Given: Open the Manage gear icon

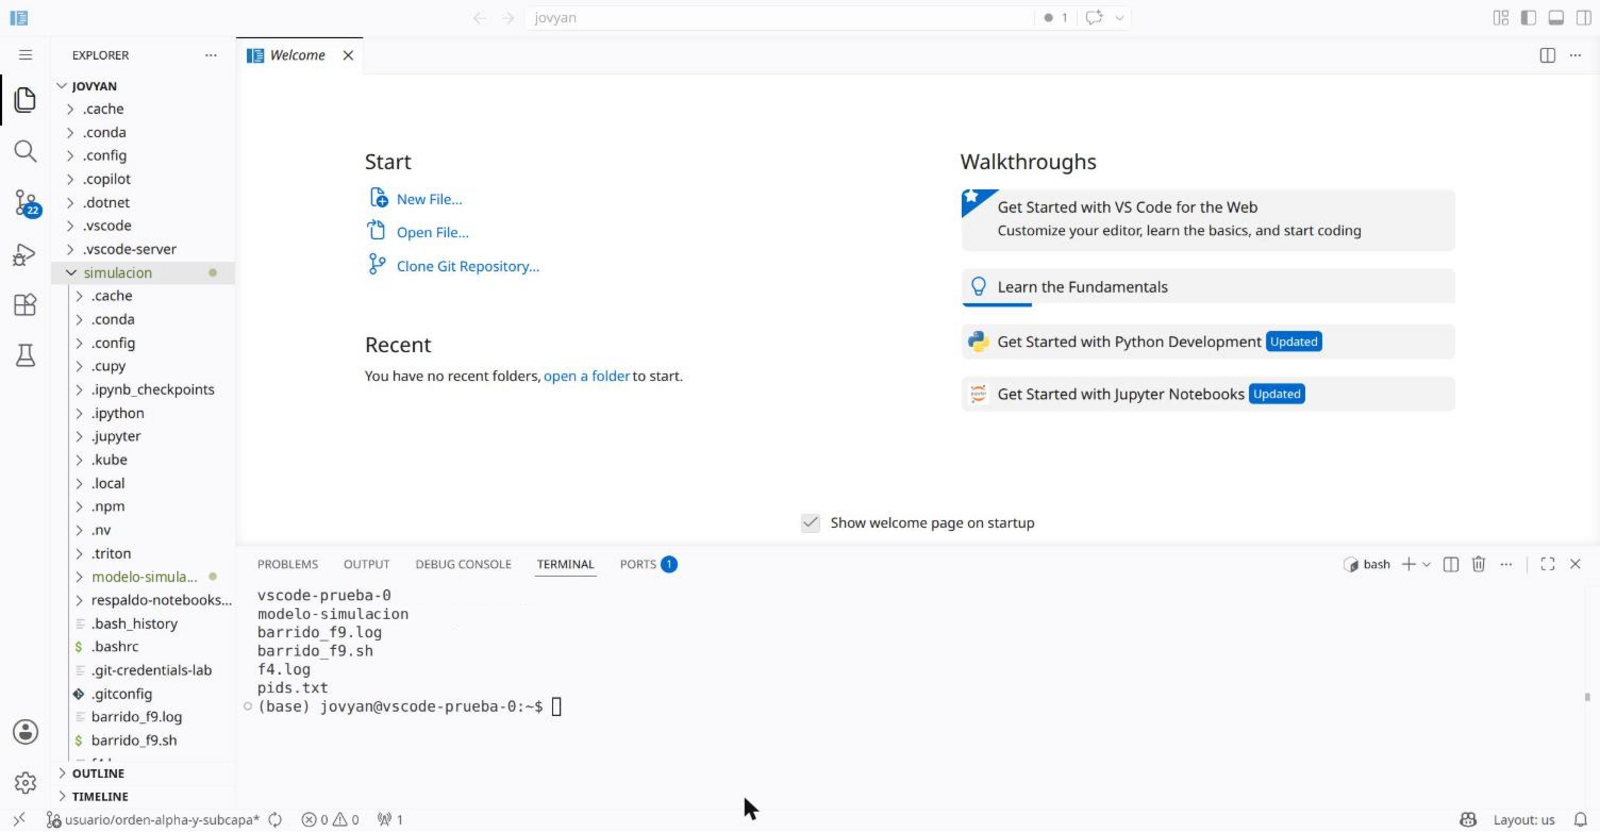Looking at the screenshot, I should pyautogui.click(x=25, y=783).
